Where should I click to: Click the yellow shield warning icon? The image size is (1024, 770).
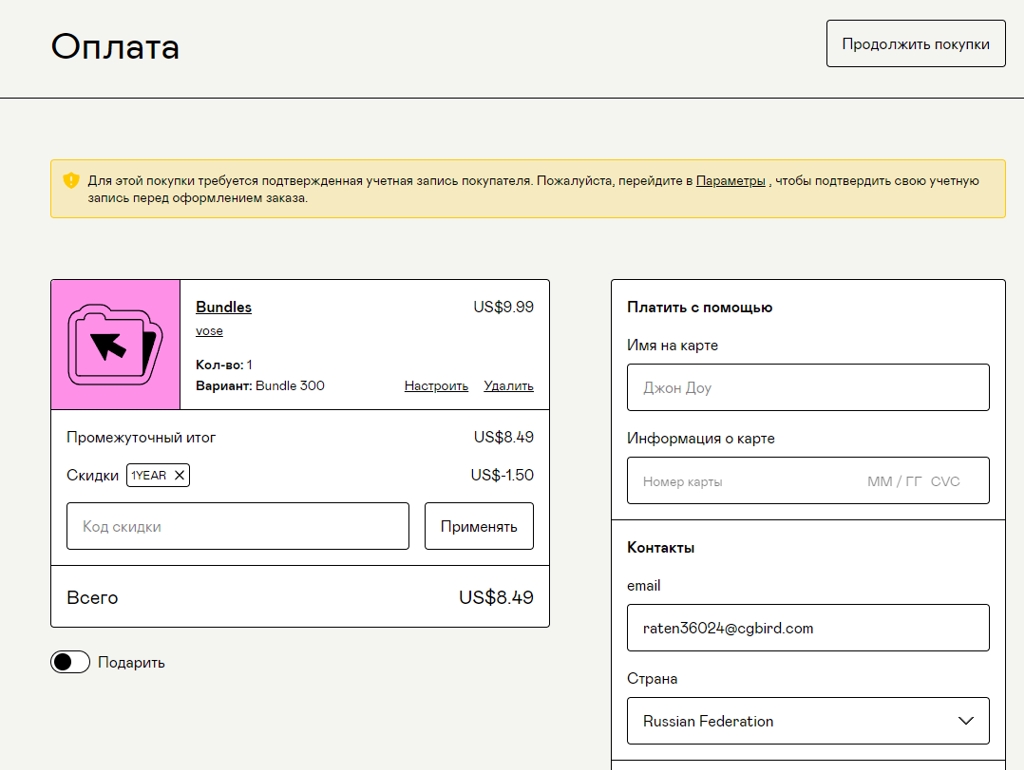(x=71, y=180)
